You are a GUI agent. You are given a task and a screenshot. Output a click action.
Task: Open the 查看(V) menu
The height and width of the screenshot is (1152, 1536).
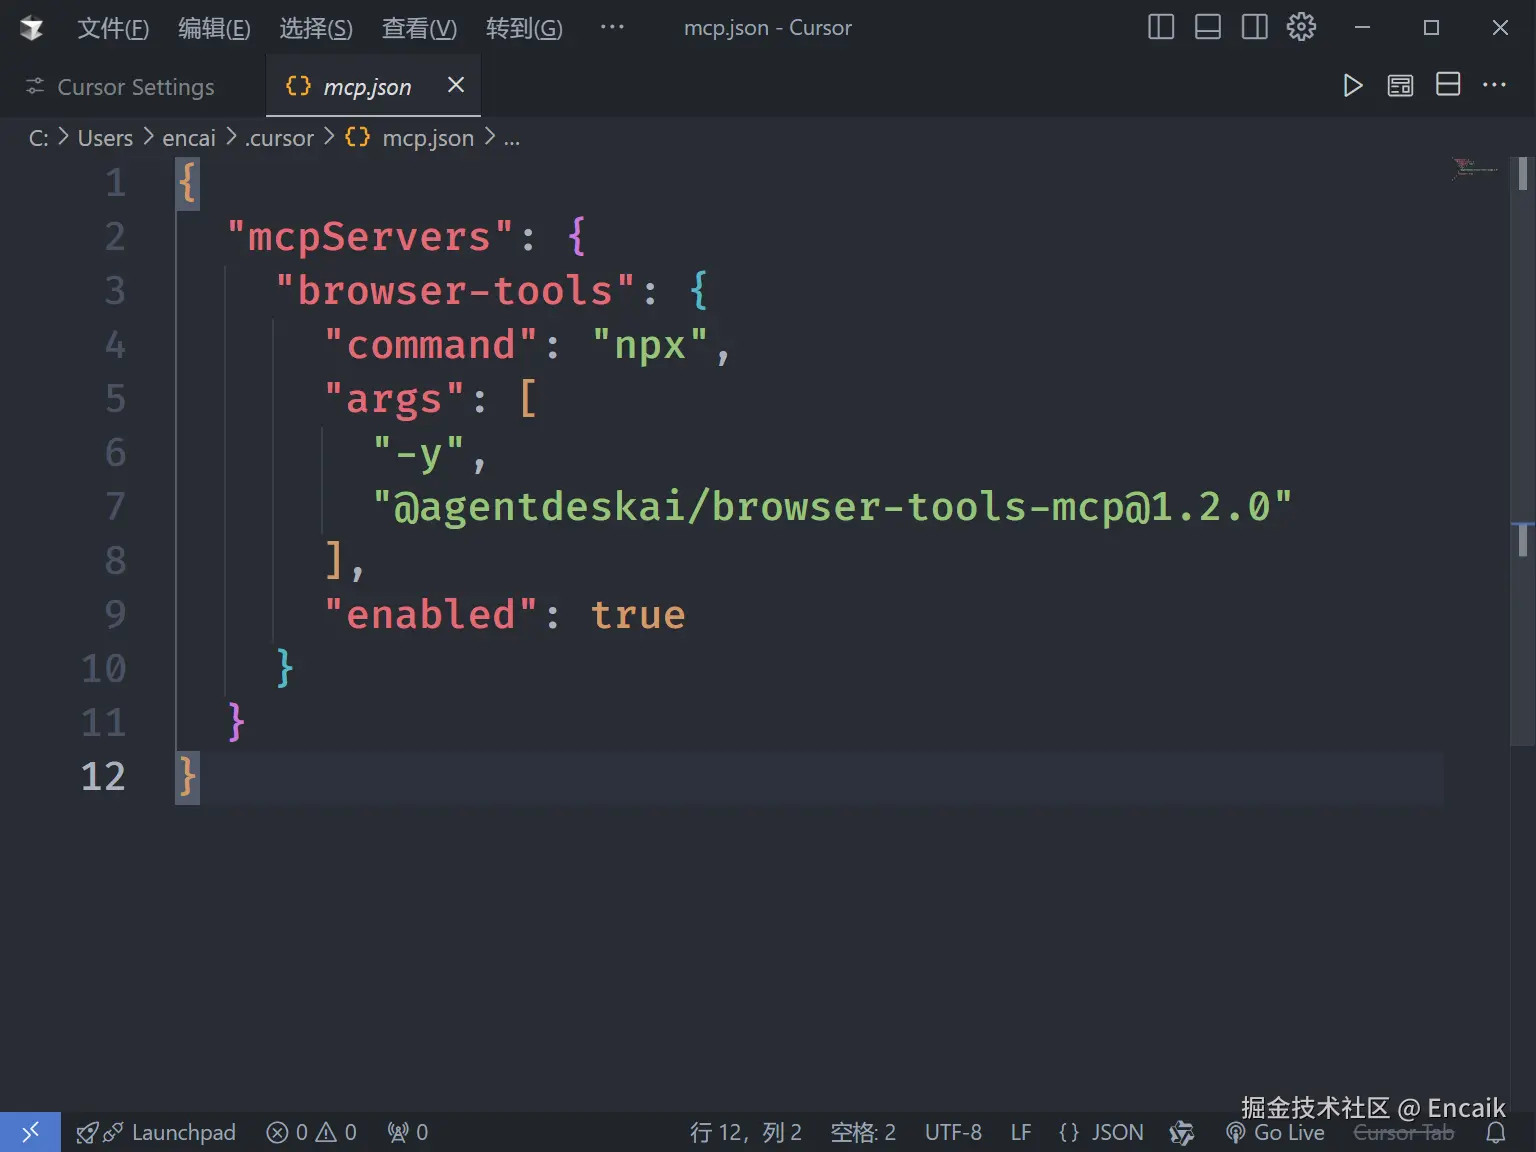pyautogui.click(x=419, y=28)
